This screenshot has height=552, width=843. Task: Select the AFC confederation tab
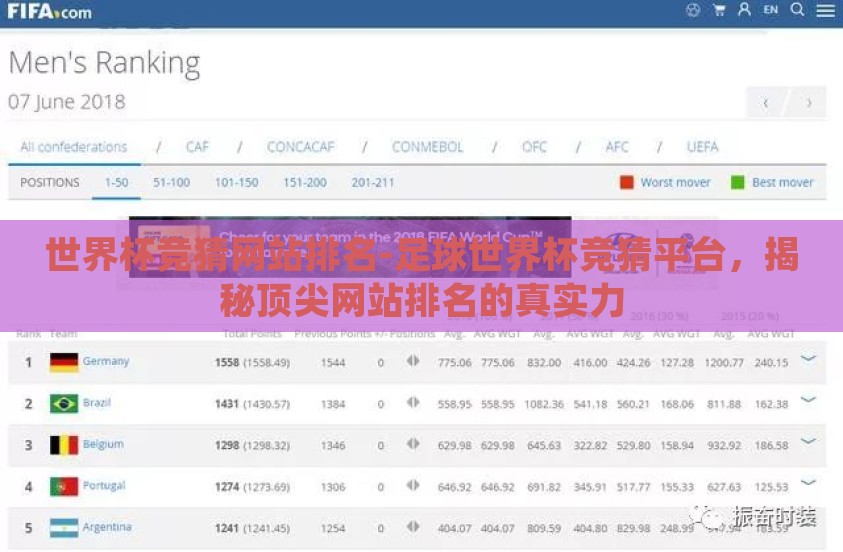(617, 147)
